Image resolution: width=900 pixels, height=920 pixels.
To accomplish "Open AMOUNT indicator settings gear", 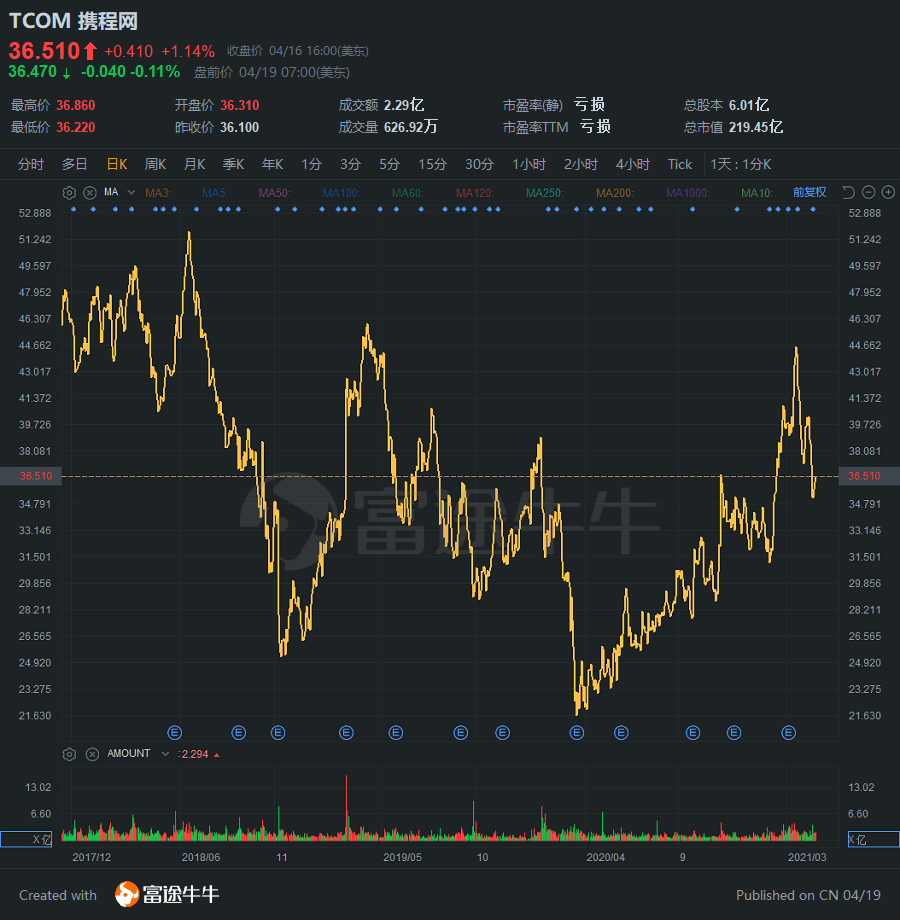I will pos(69,755).
